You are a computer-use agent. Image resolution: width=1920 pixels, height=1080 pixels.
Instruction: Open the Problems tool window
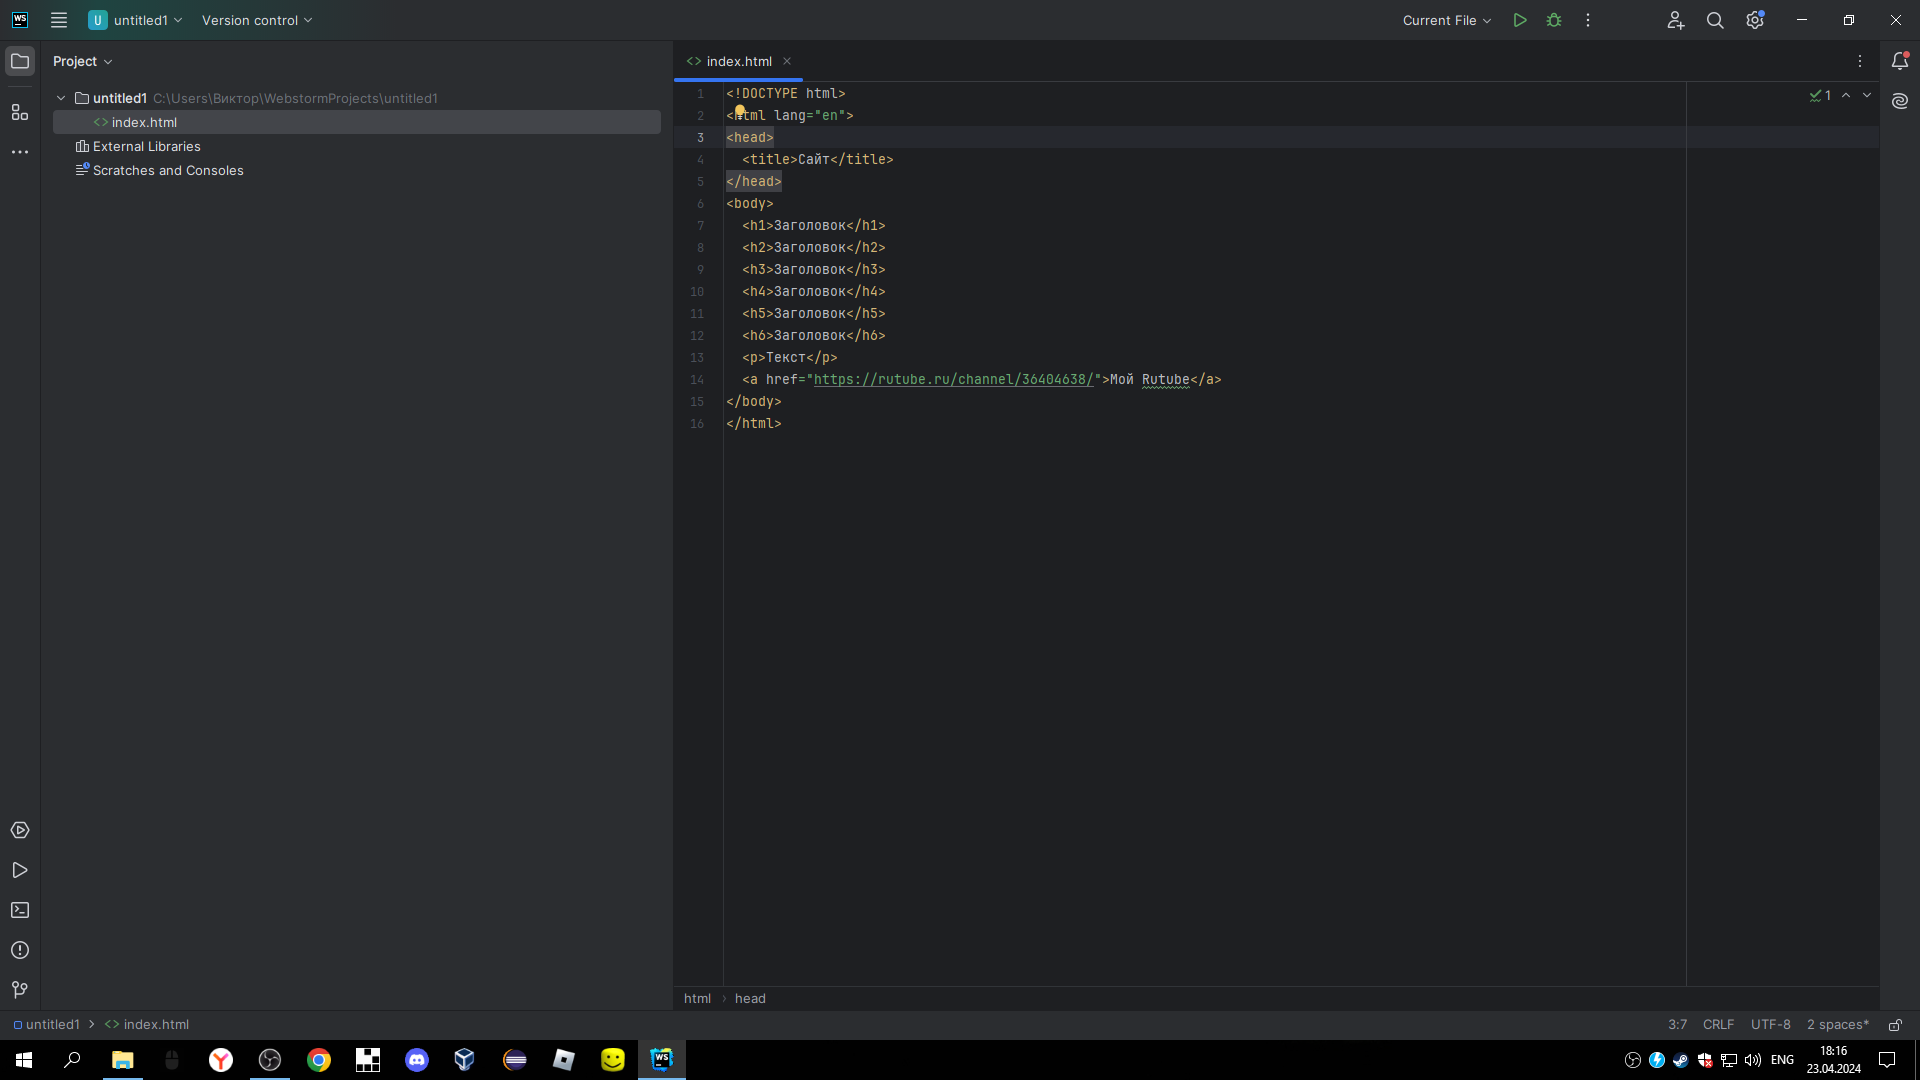coord(20,950)
